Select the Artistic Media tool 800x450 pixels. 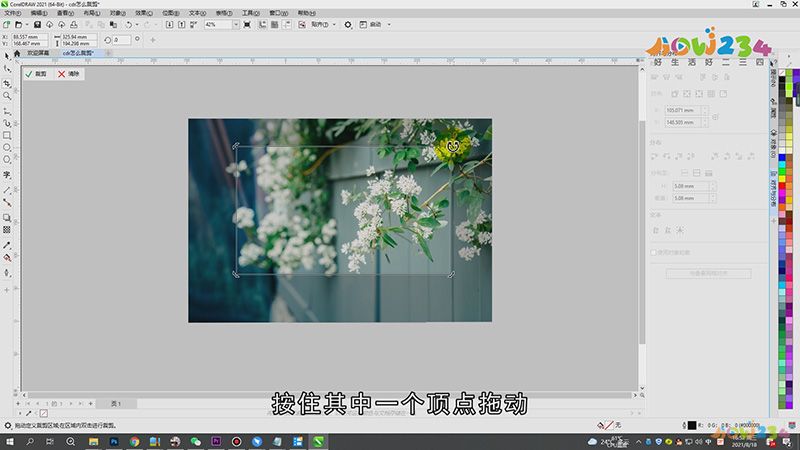coord(7,123)
